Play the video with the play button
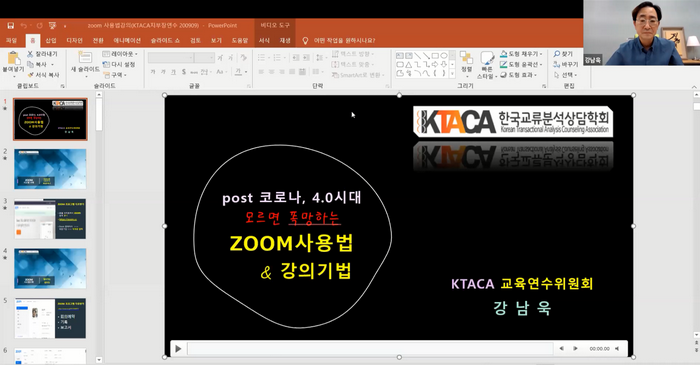The image size is (700, 365). [178, 348]
